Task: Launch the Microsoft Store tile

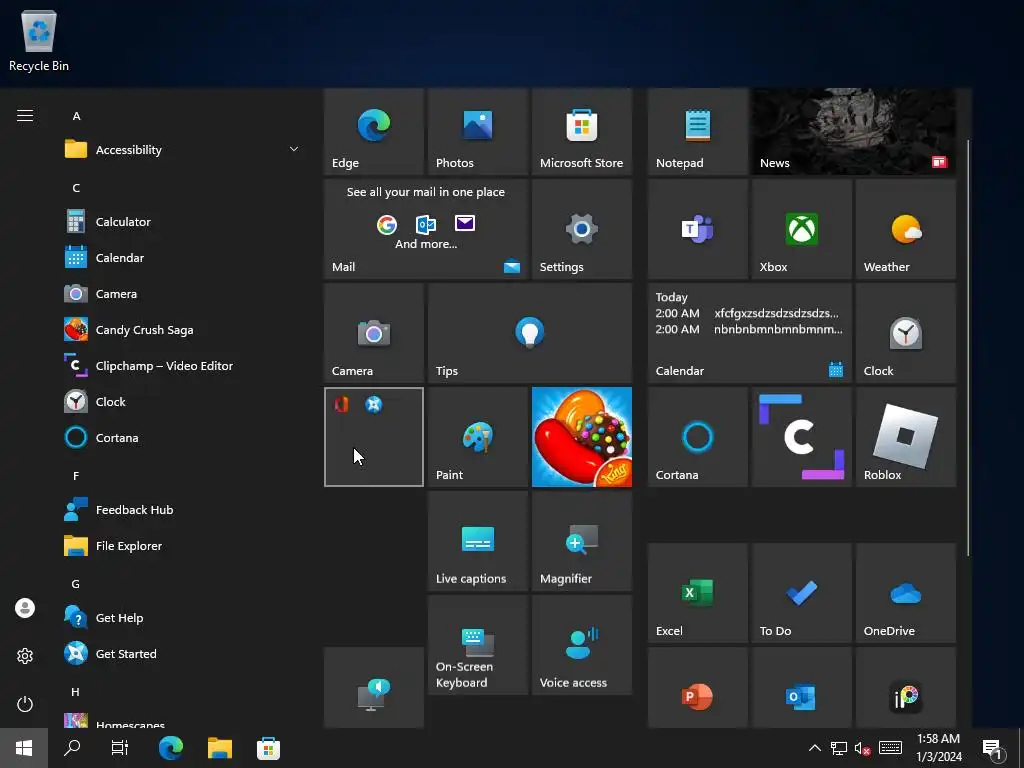Action: (x=582, y=132)
